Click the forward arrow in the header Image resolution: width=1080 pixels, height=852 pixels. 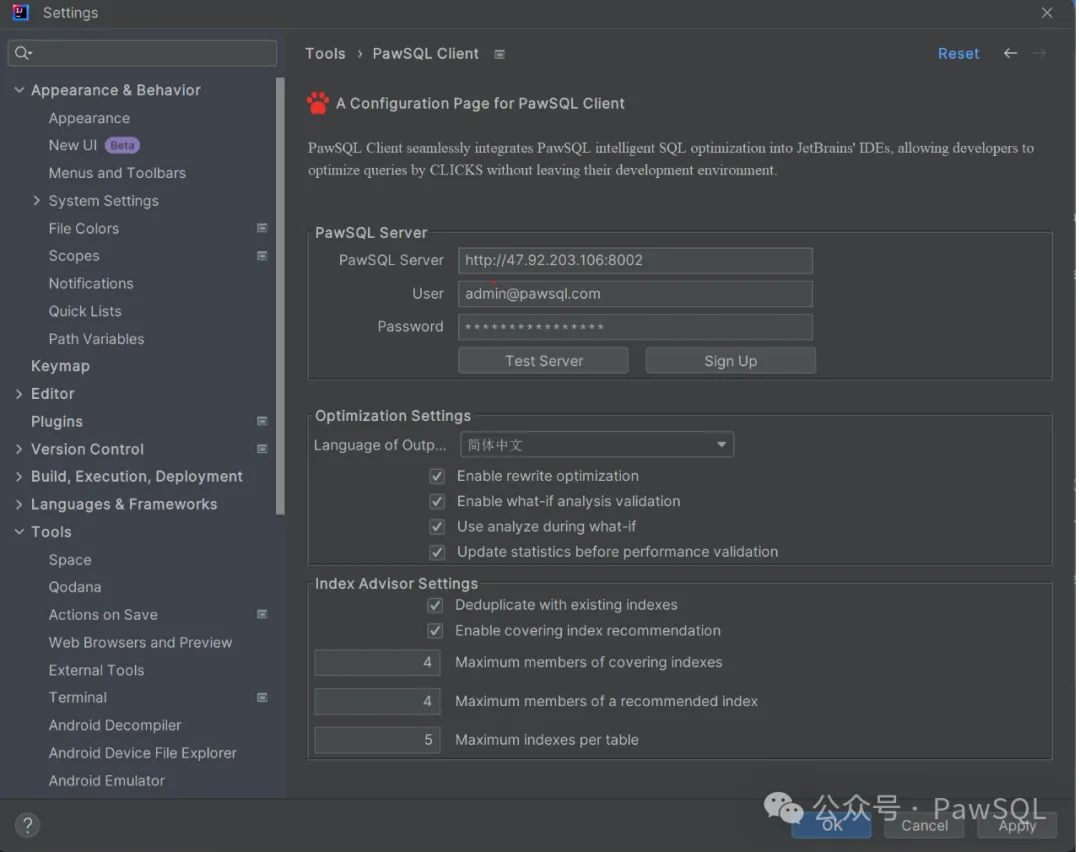pyautogui.click(x=1039, y=53)
